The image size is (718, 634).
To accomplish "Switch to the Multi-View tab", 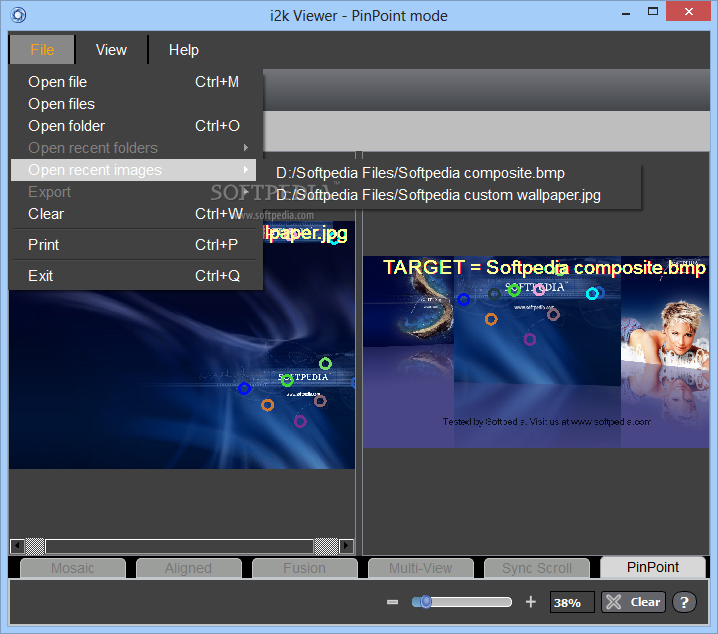I will pos(420,568).
